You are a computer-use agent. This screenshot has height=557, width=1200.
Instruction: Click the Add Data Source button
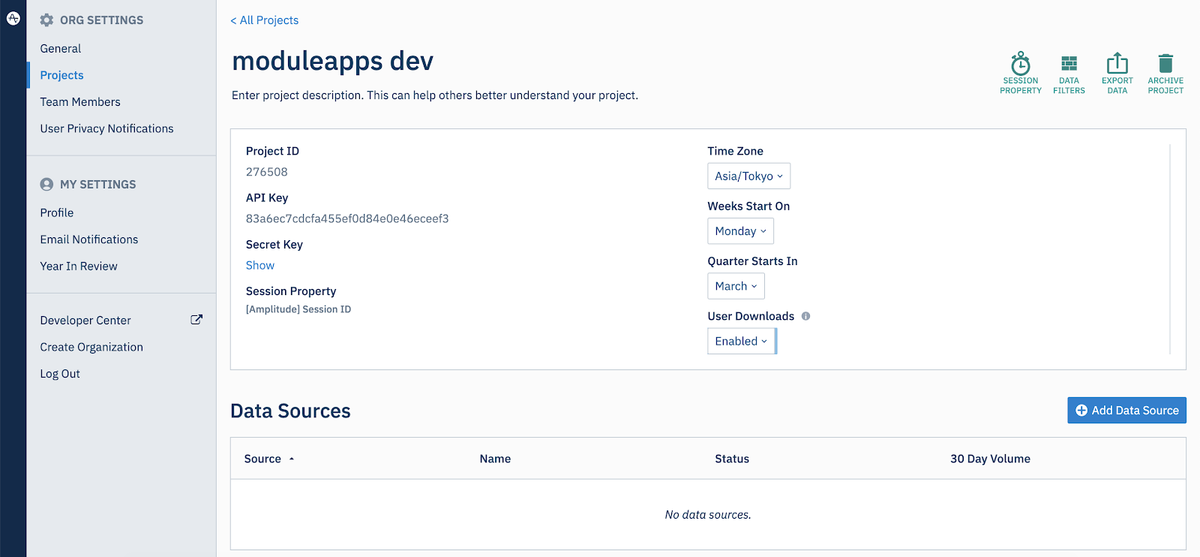1127,410
